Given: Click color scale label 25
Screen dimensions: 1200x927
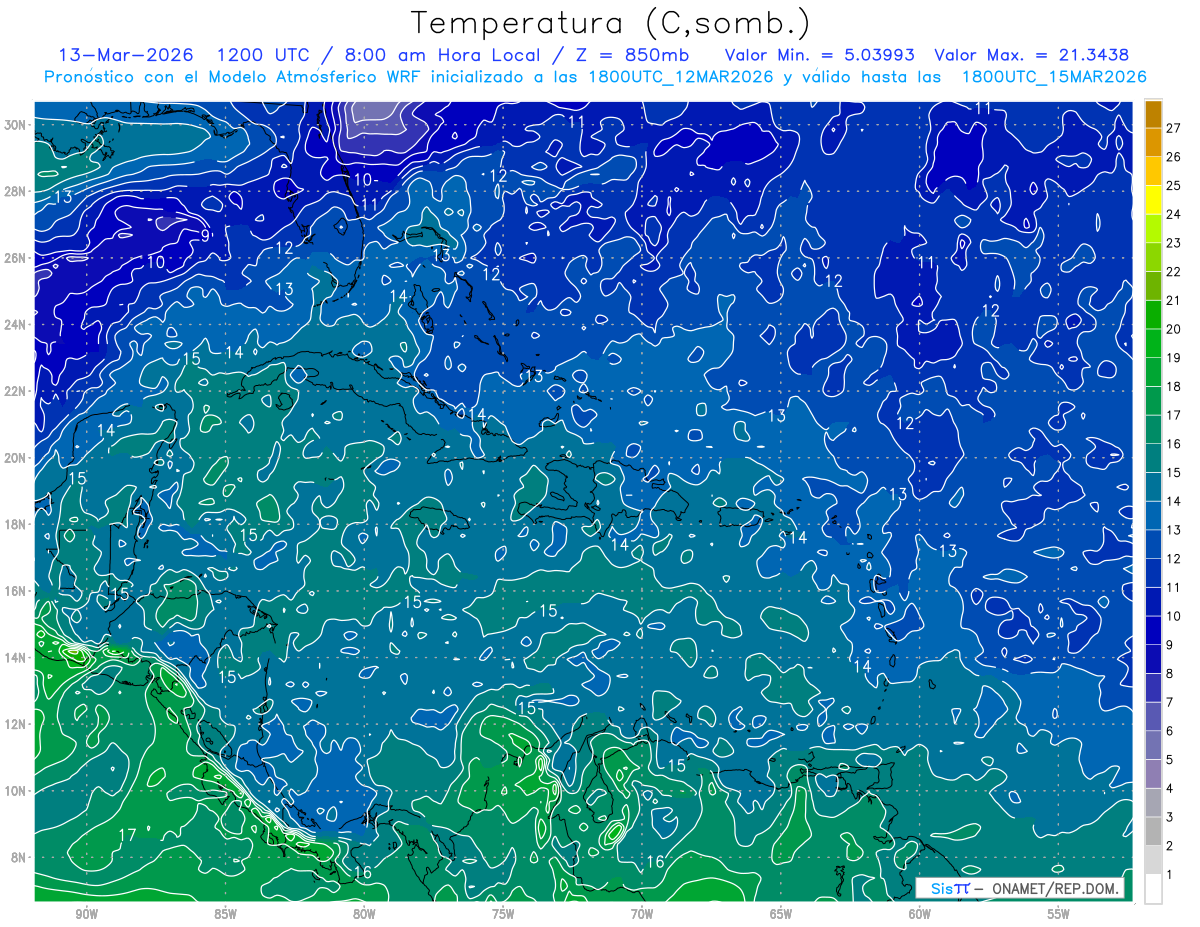Looking at the screenshot, I should point(1174,185).
